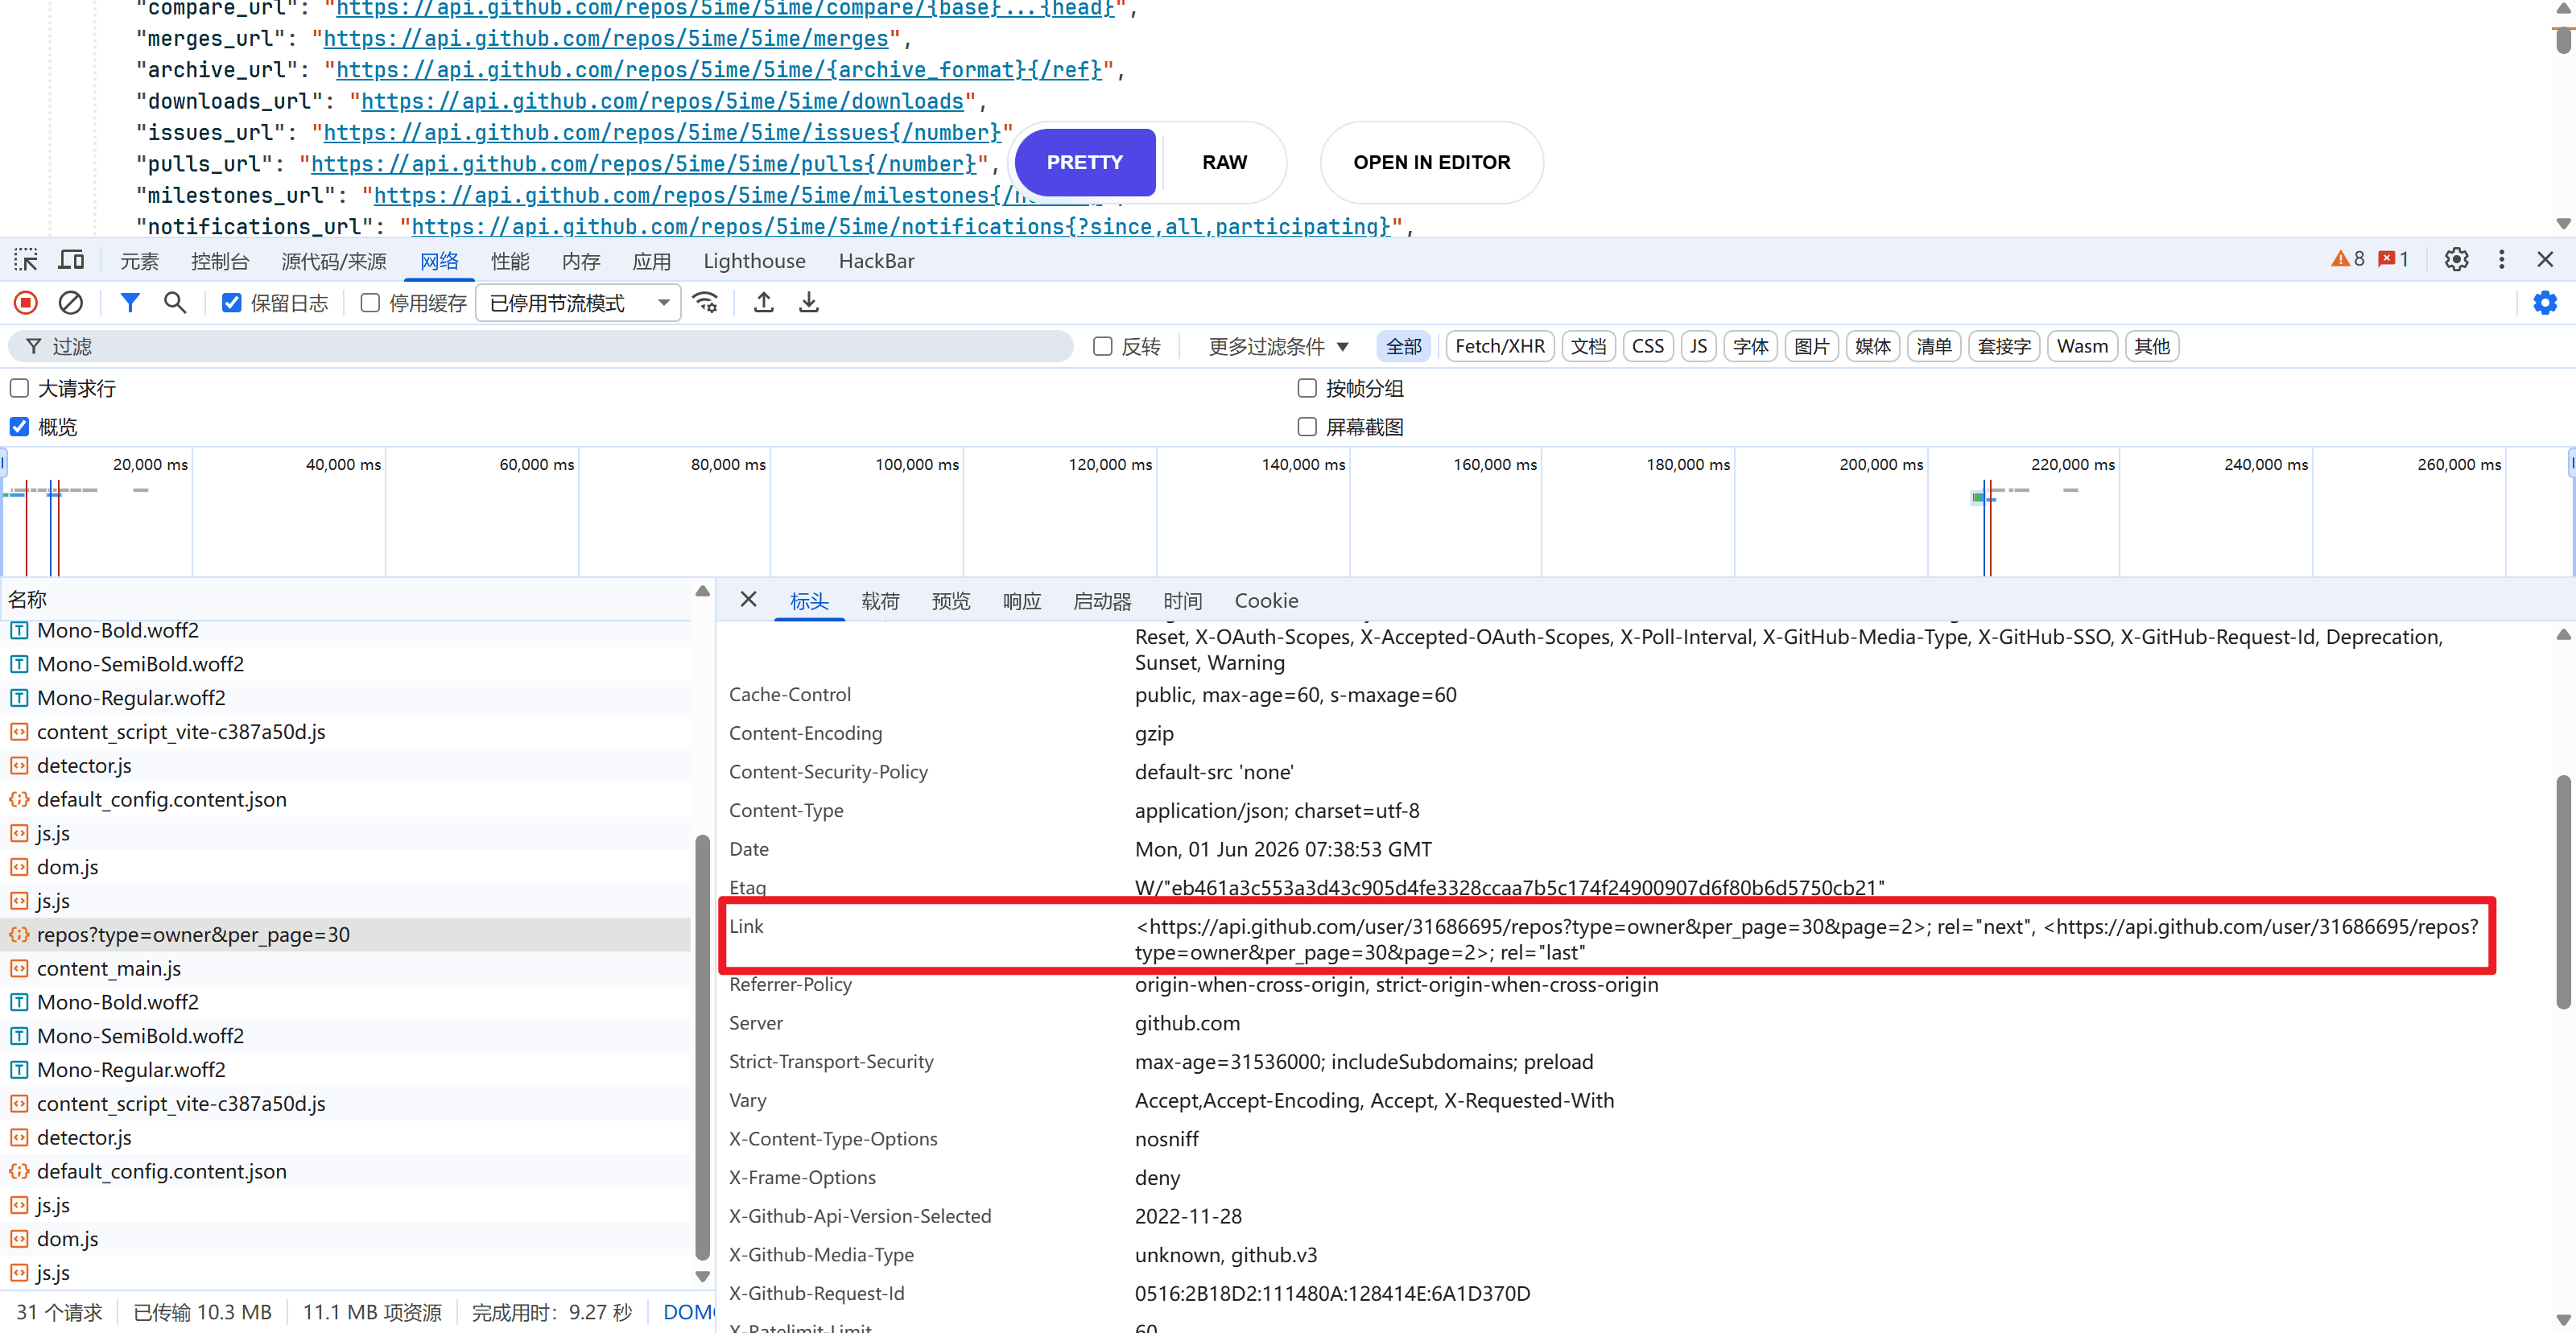The image size is (2576, 1333).
Task: Click the headers pane scrollbar thumb
Action: point(2563,892)
